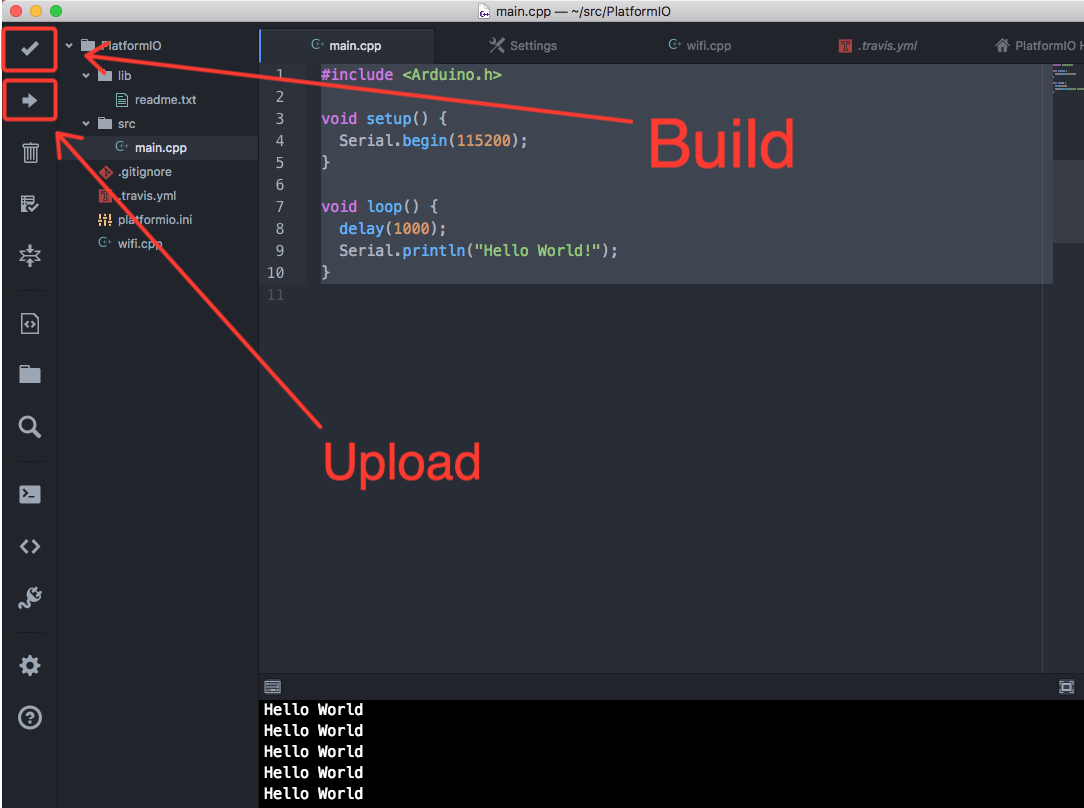Maximize the serial output panel
The height and width of the screenshot is (808, 1084).
(x=1066, y=687)
